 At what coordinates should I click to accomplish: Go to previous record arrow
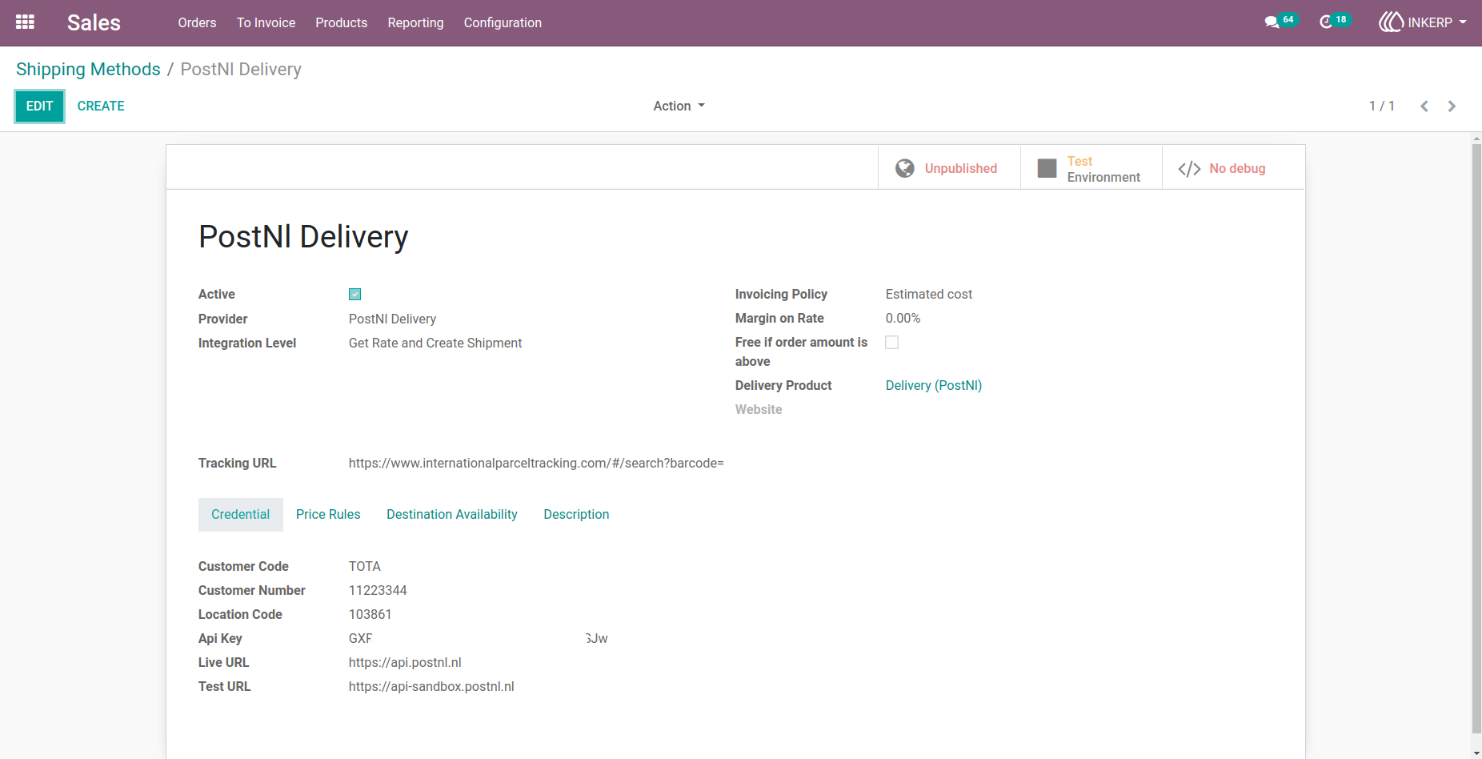pos(1424,106)
